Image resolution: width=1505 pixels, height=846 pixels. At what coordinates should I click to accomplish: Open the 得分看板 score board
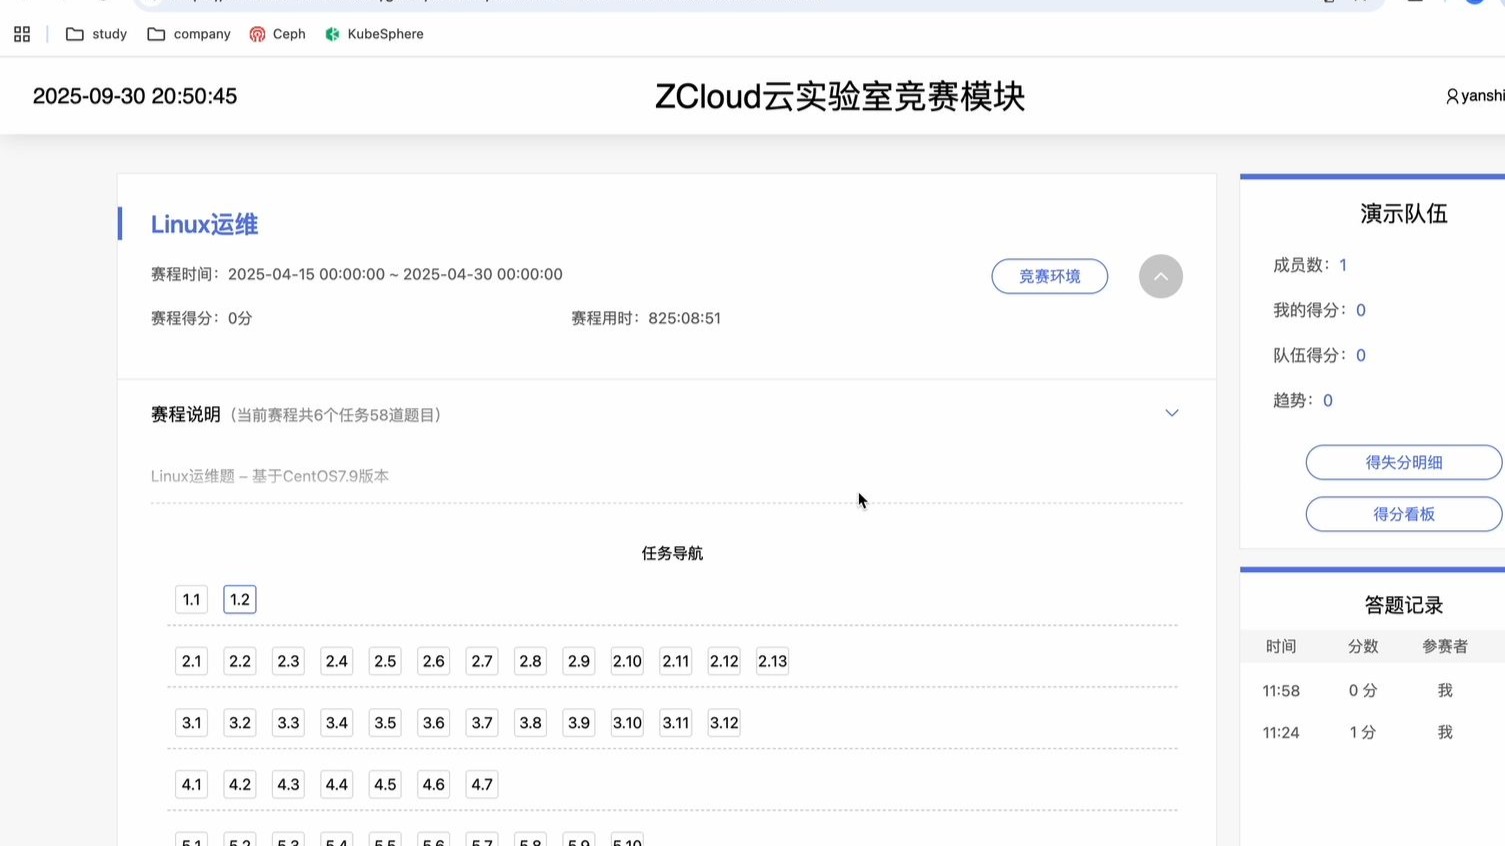tap(1403, 513)
